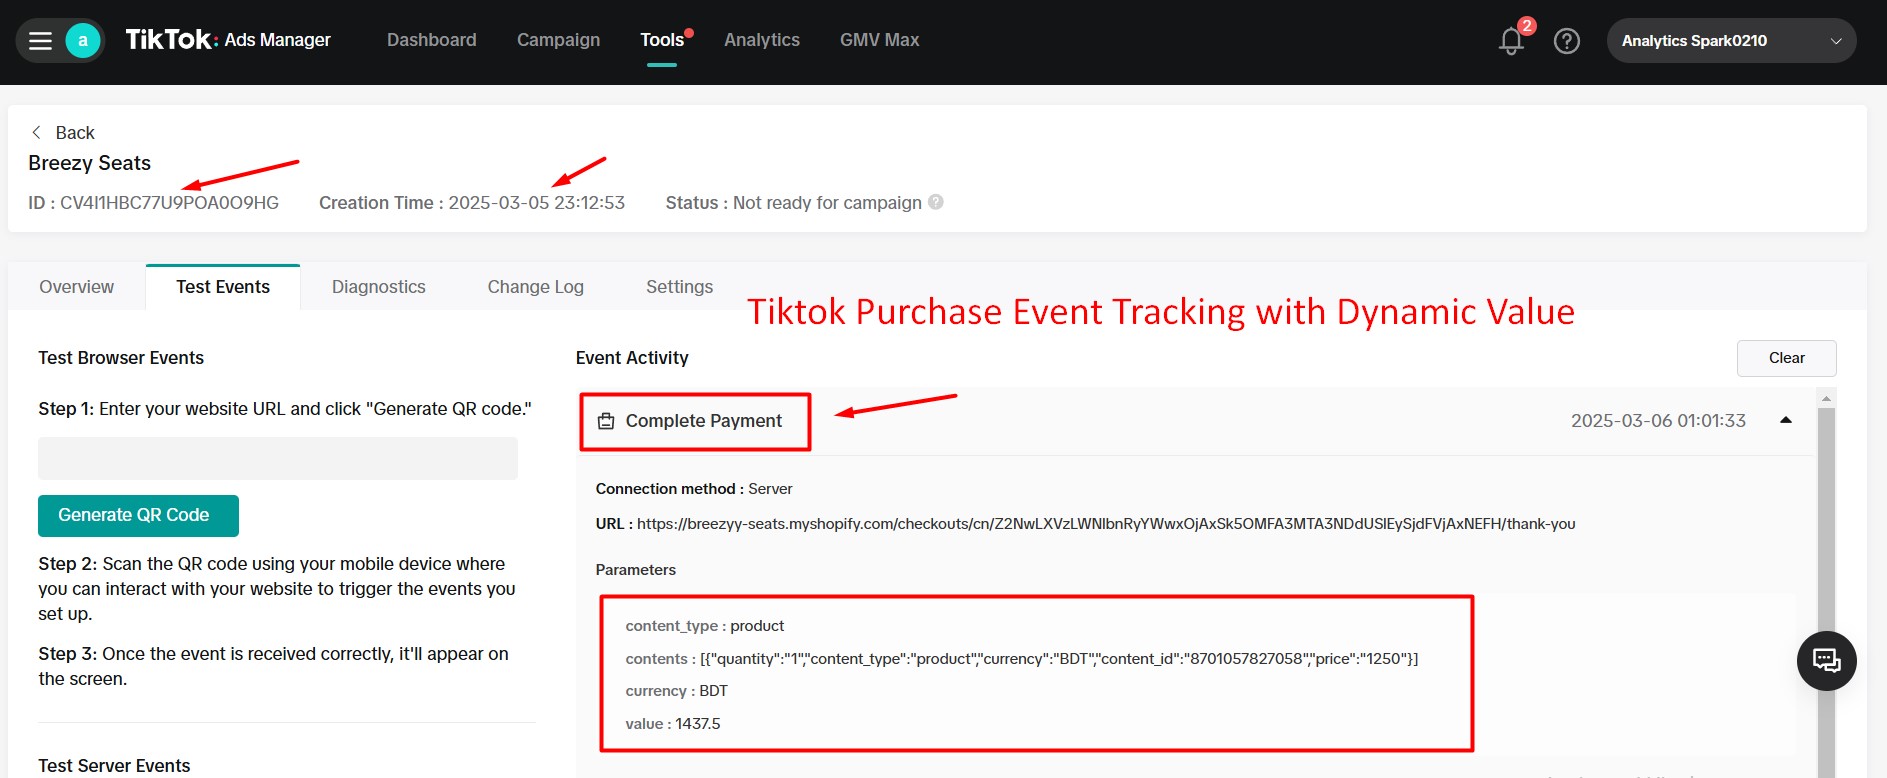The height and width of the screenshot is (778, 1887).
Task: Open the GMV Max menu
Action: 879,40
